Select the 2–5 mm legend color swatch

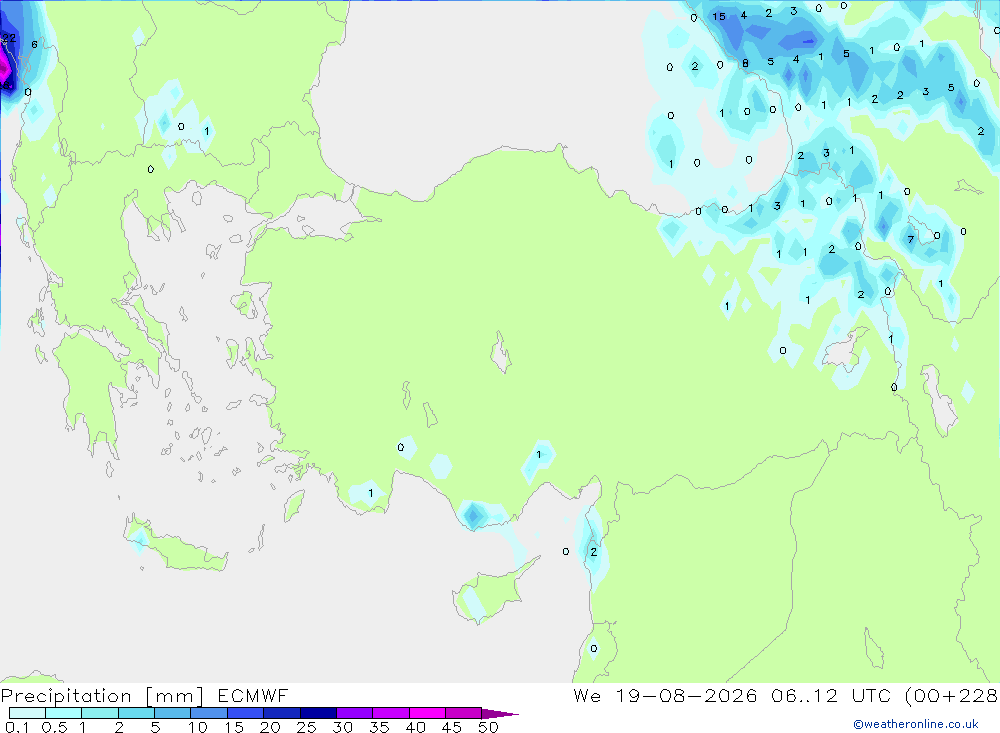pyautogui.click(x=136, y=713)
